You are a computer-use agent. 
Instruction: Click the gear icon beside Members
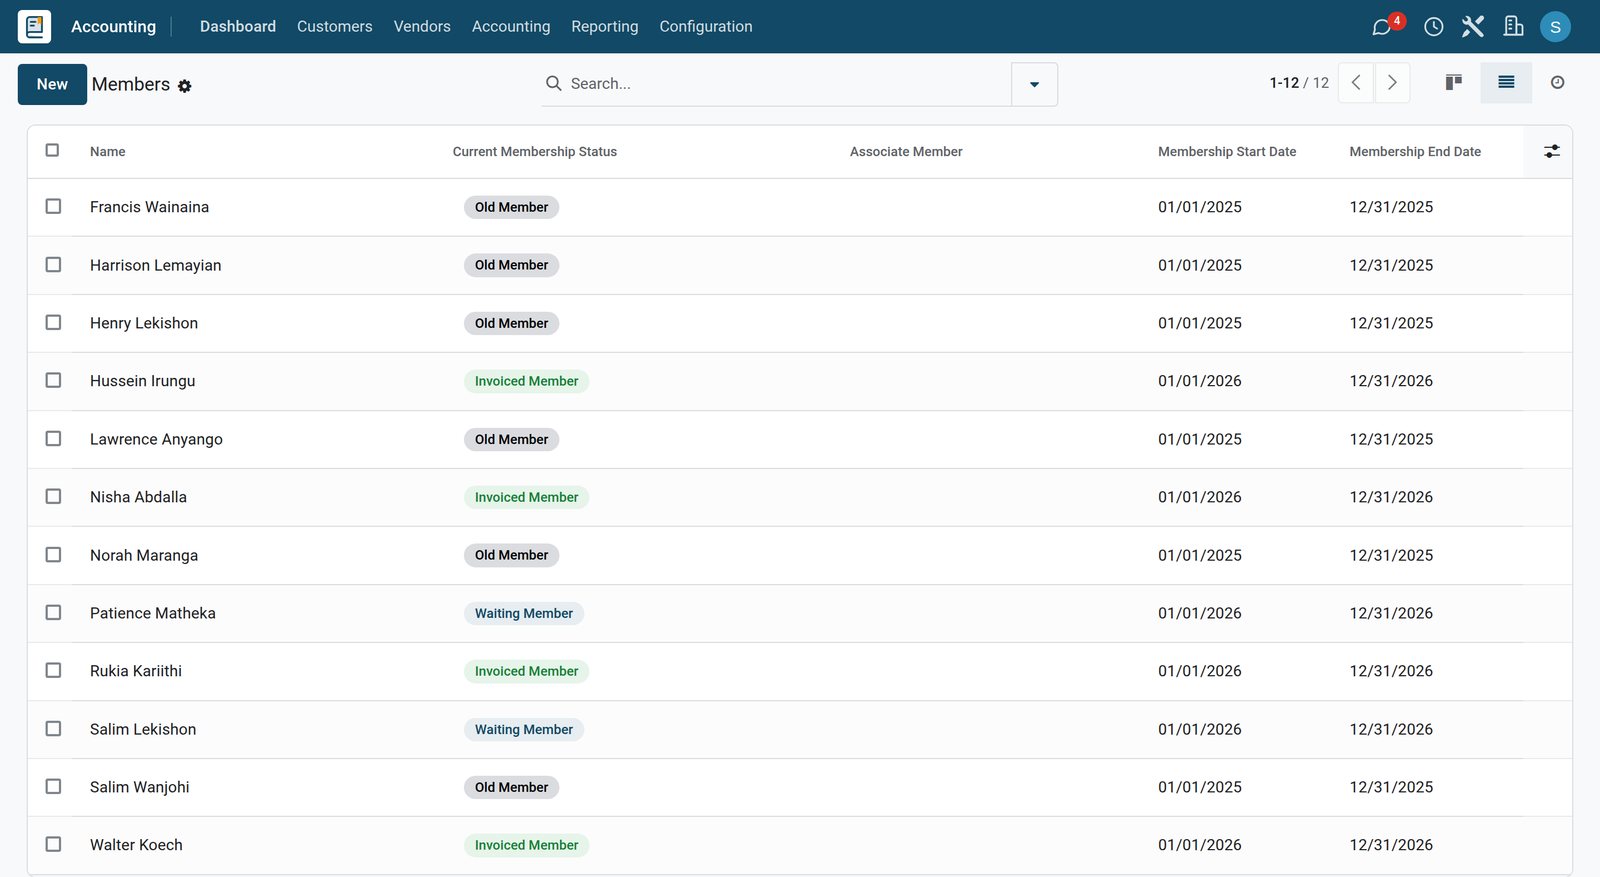(185, 87)
